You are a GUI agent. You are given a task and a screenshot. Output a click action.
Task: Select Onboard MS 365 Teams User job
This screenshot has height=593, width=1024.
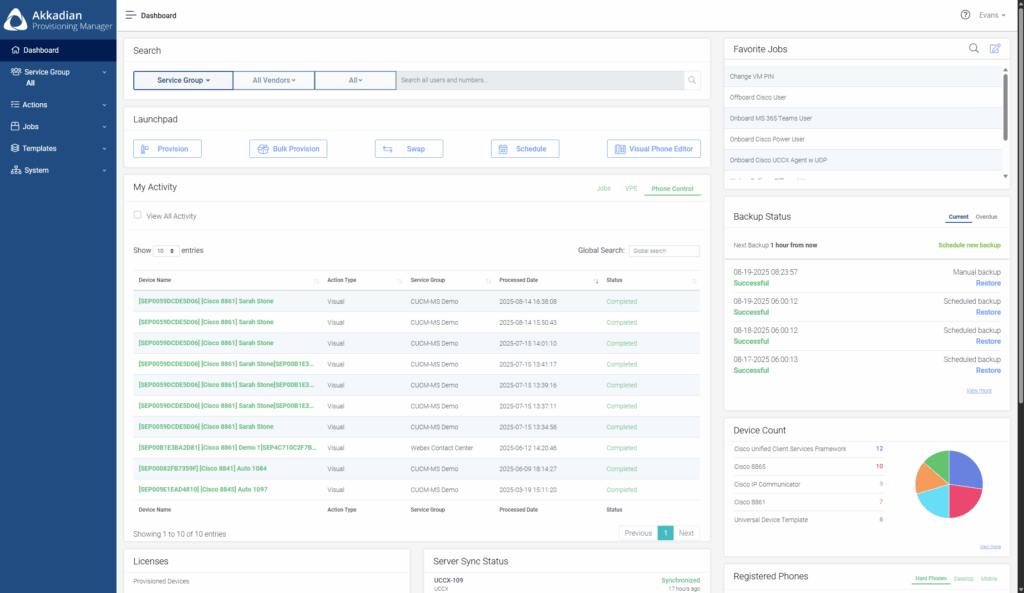point(863,118)
